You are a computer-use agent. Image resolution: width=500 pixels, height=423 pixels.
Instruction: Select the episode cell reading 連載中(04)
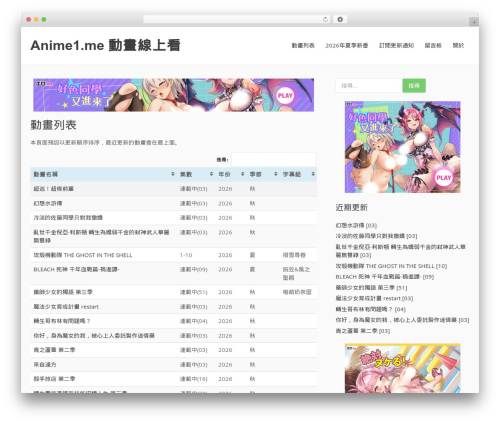tap(194, 321)
